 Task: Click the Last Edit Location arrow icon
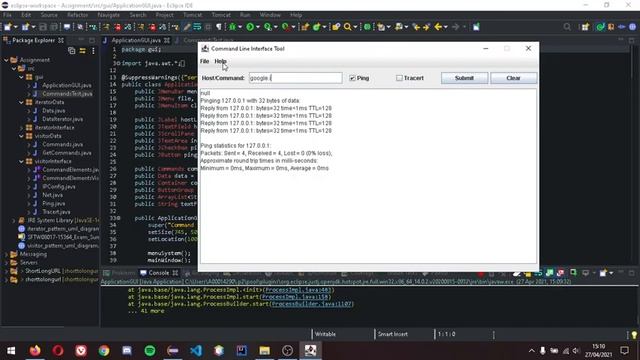(x=416, y=27)
